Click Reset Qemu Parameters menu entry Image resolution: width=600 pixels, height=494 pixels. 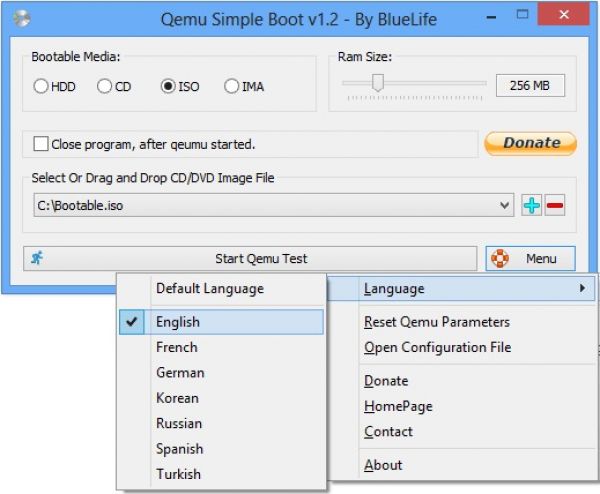point(437,322)
